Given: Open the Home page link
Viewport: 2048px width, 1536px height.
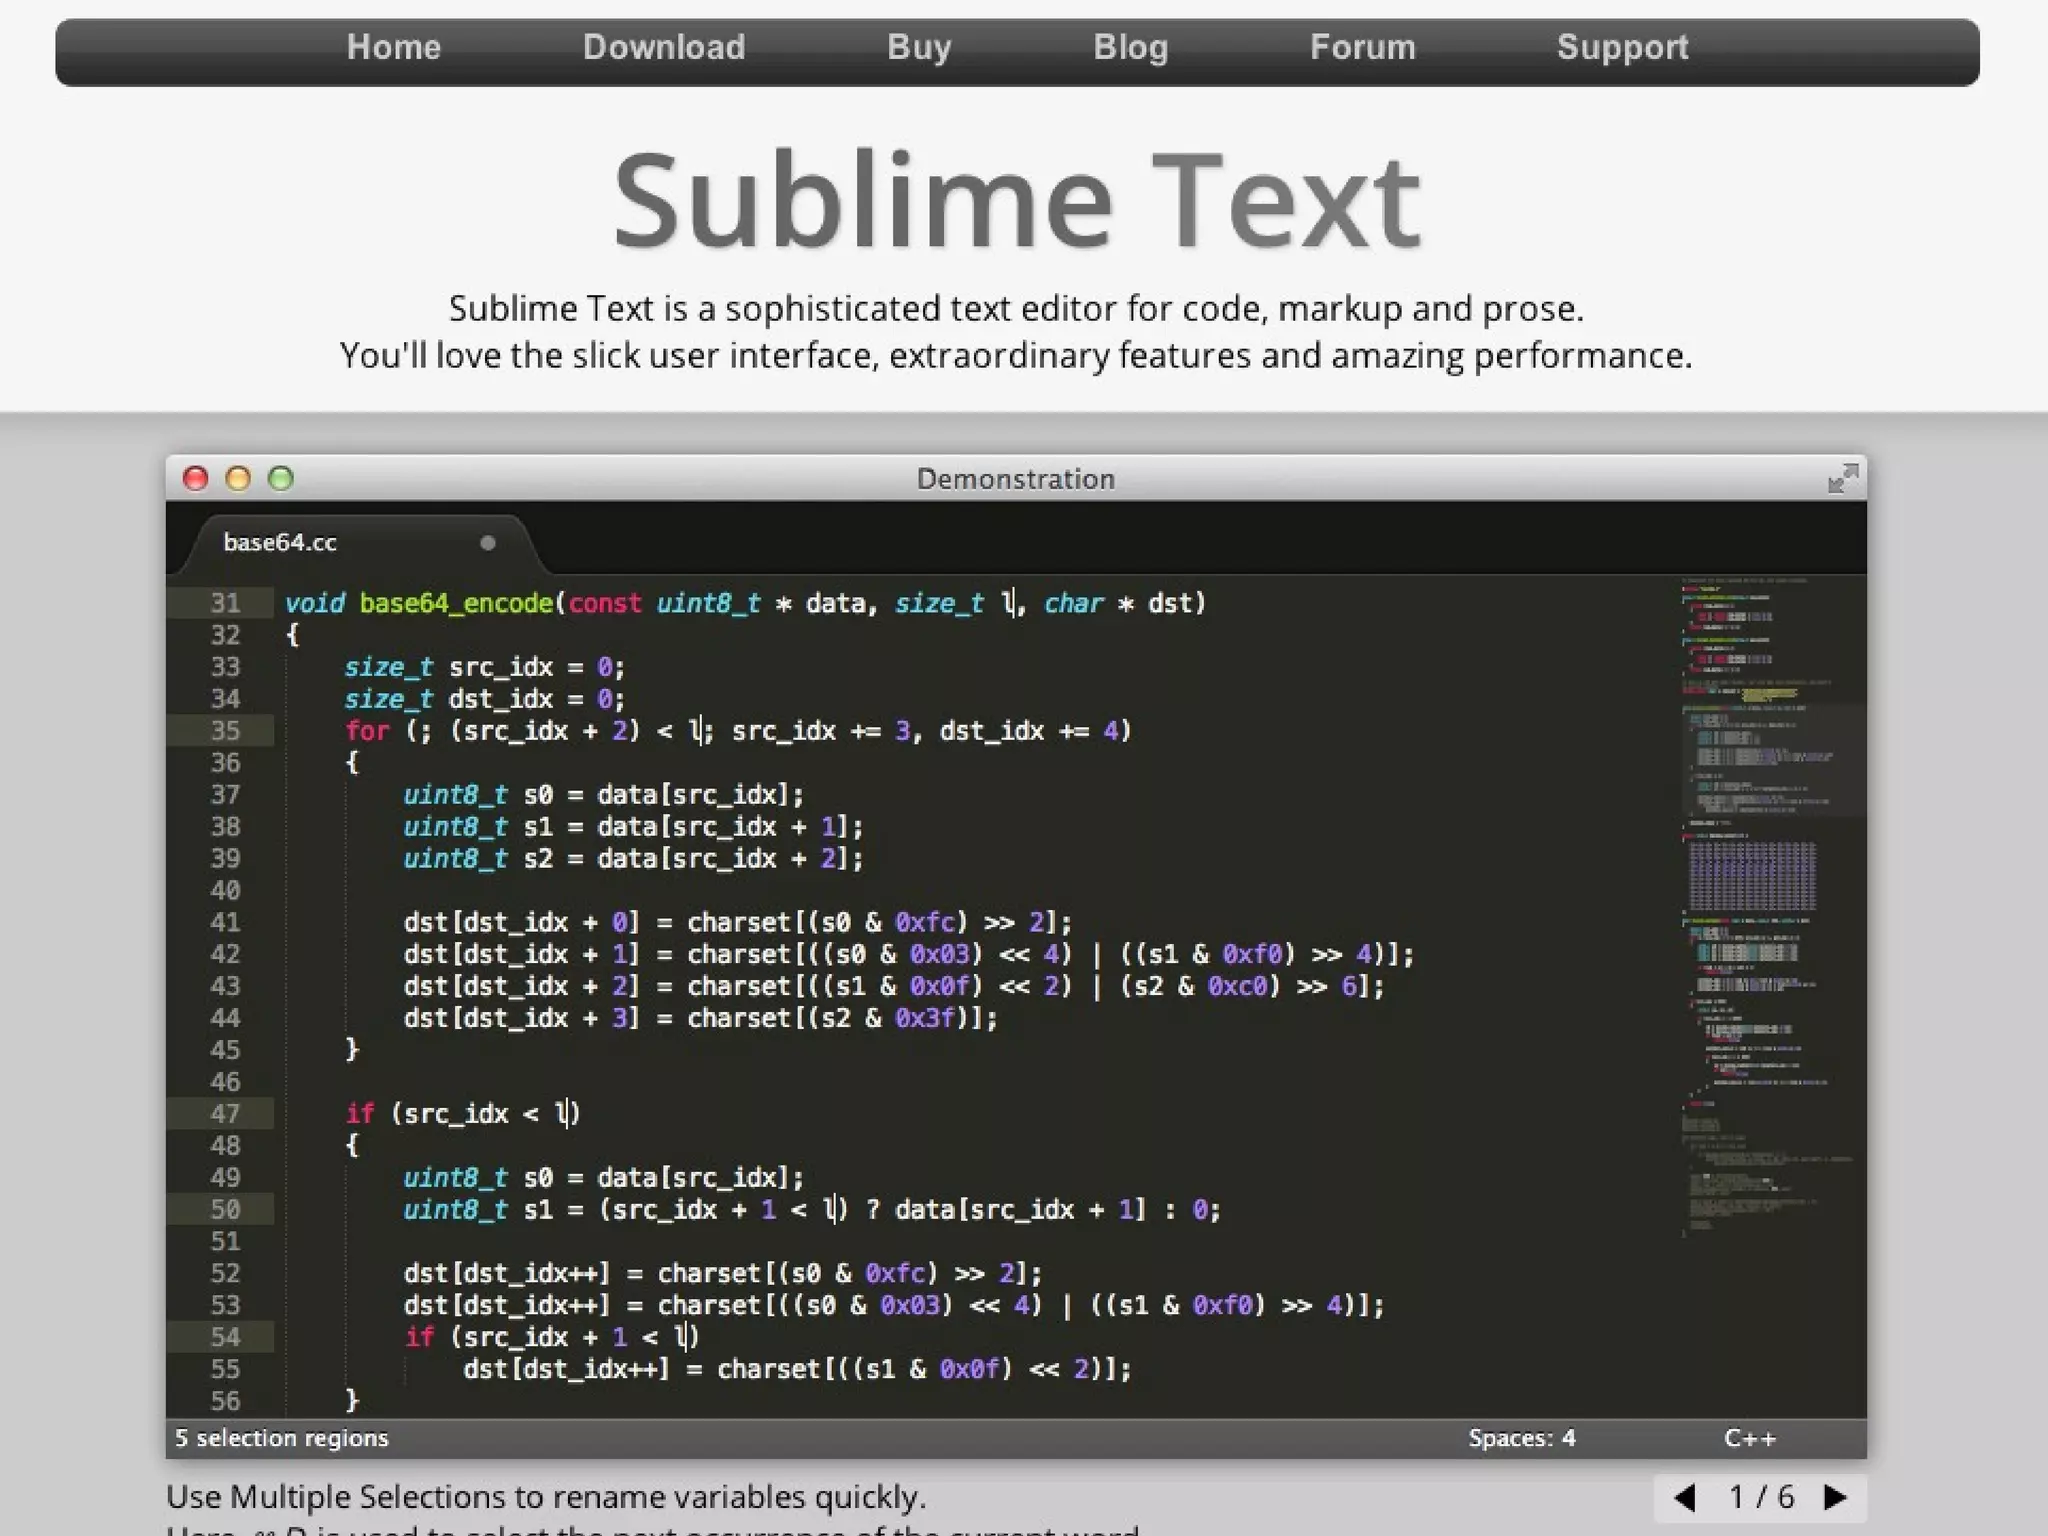Looking at the screenshot, I should [393, 47].
